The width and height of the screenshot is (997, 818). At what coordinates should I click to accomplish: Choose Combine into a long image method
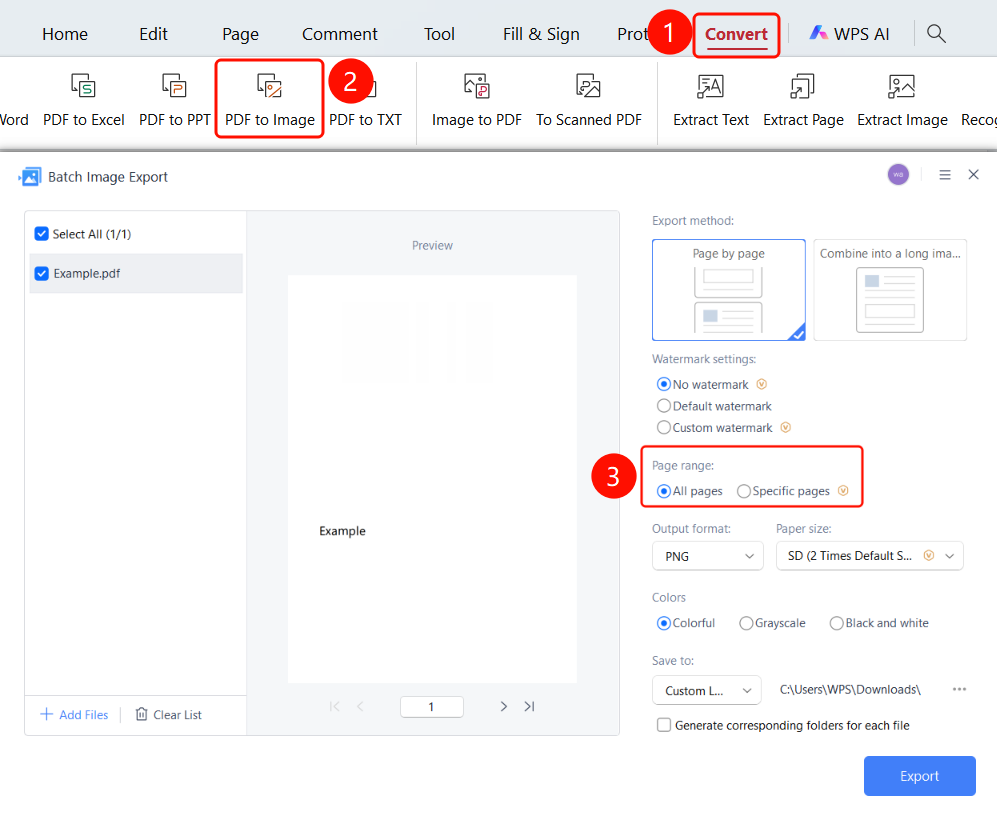point(890,290)
